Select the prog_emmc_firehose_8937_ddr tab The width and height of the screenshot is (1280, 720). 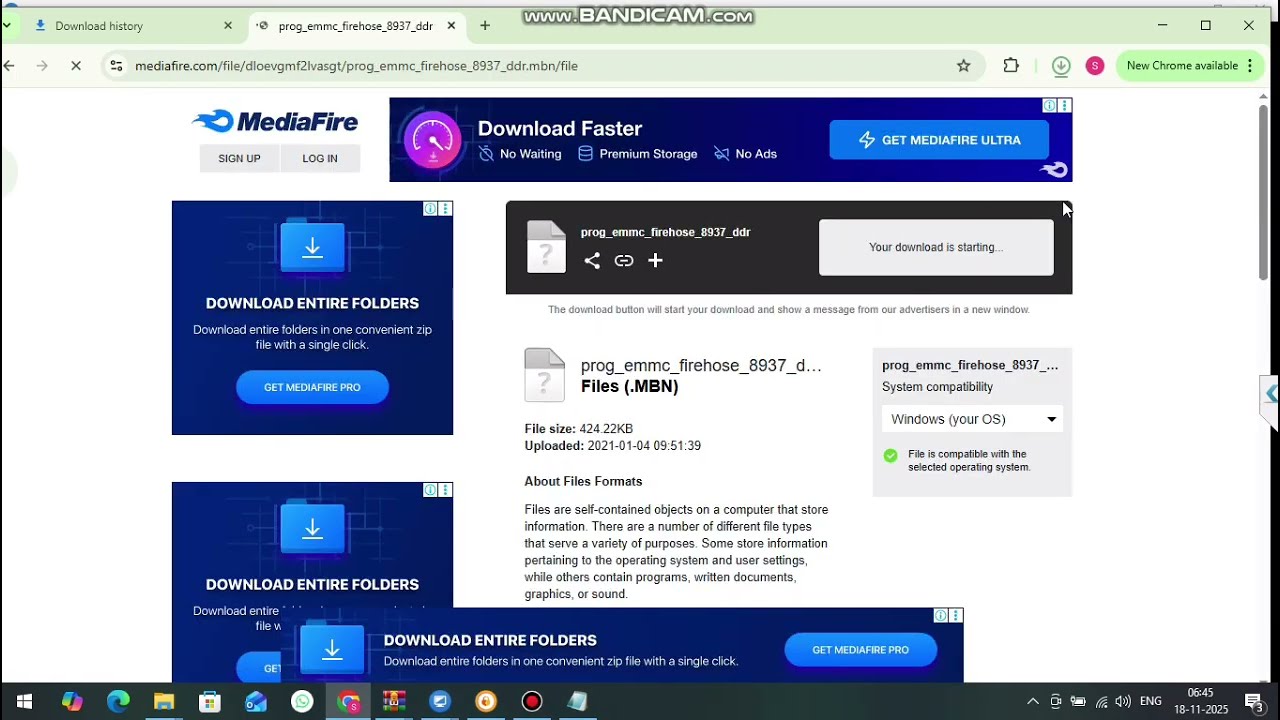[356, 26]
